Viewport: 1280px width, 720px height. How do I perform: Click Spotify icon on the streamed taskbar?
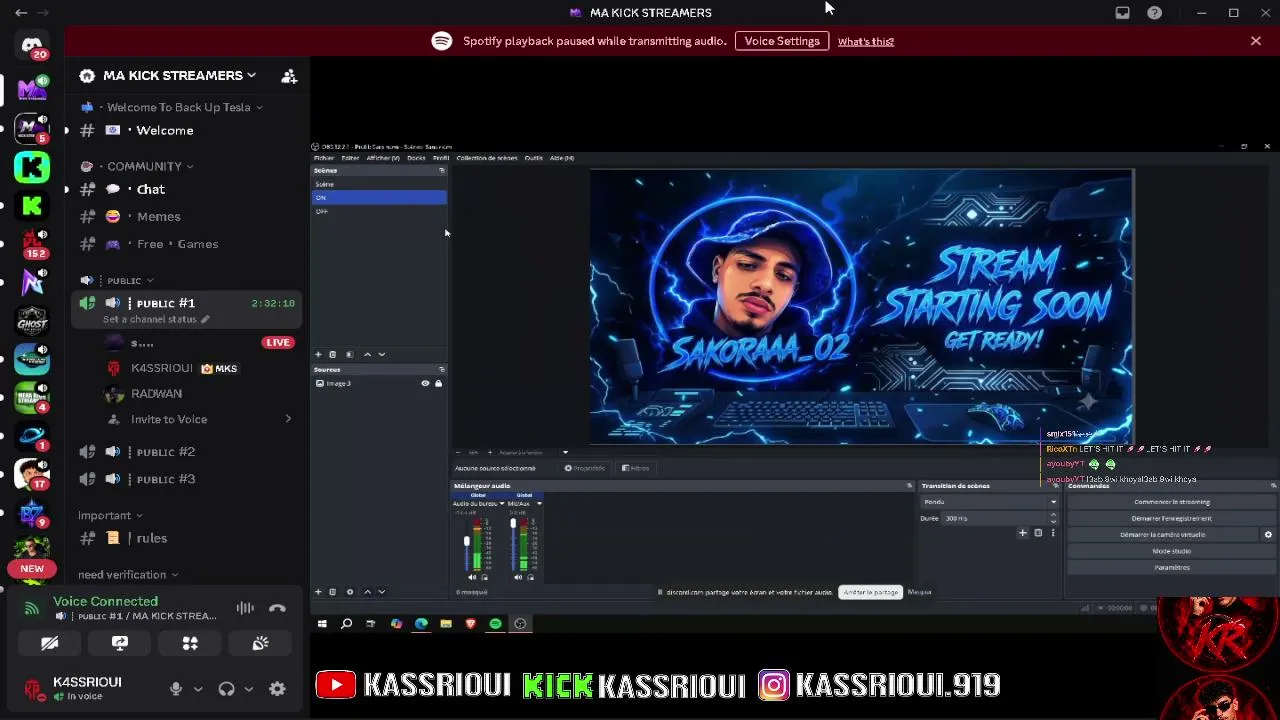pyautogui.click(x=495, y=624)
